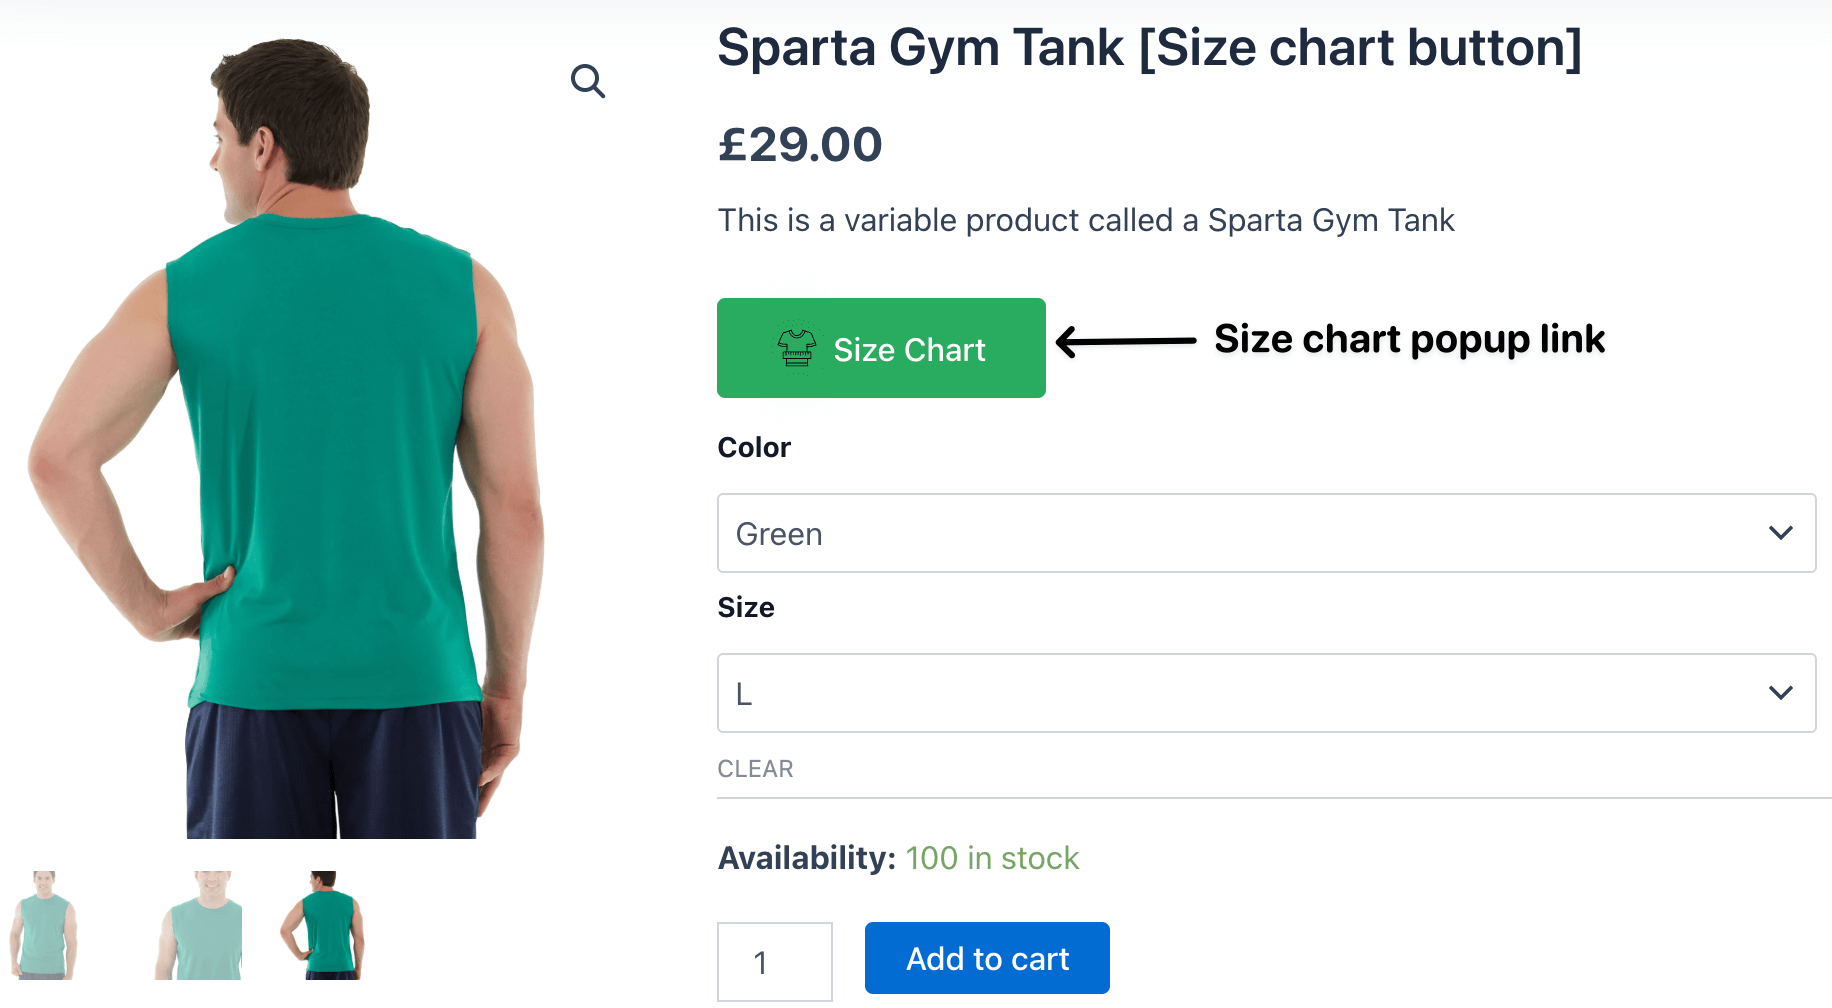1832x1008 pixels.
Task: Click the product title heading
Action: click(x=1148, y=47)
